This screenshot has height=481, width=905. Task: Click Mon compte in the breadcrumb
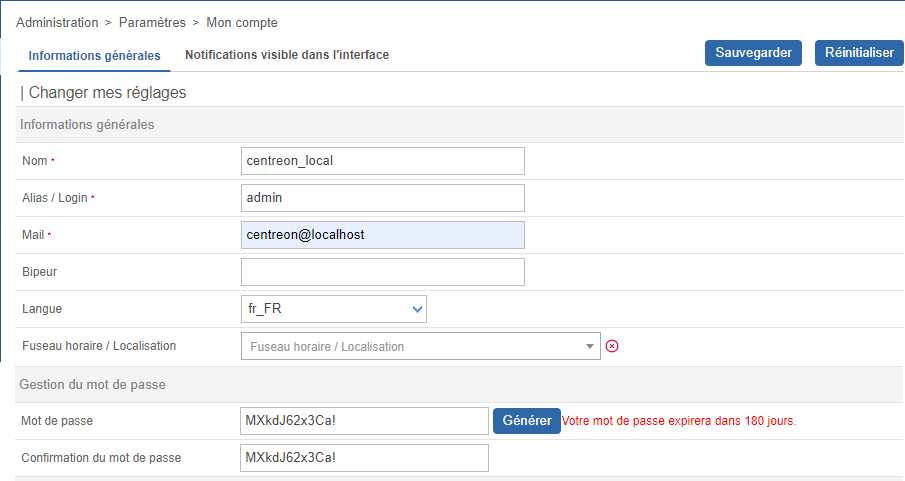pyautogui.click(x=242, y=22)
